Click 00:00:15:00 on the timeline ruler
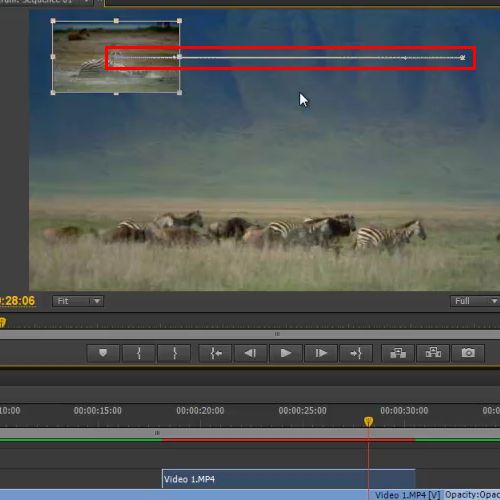Viewport: 500px width, 500px height. pyautogui.click(x=98, y=411)
